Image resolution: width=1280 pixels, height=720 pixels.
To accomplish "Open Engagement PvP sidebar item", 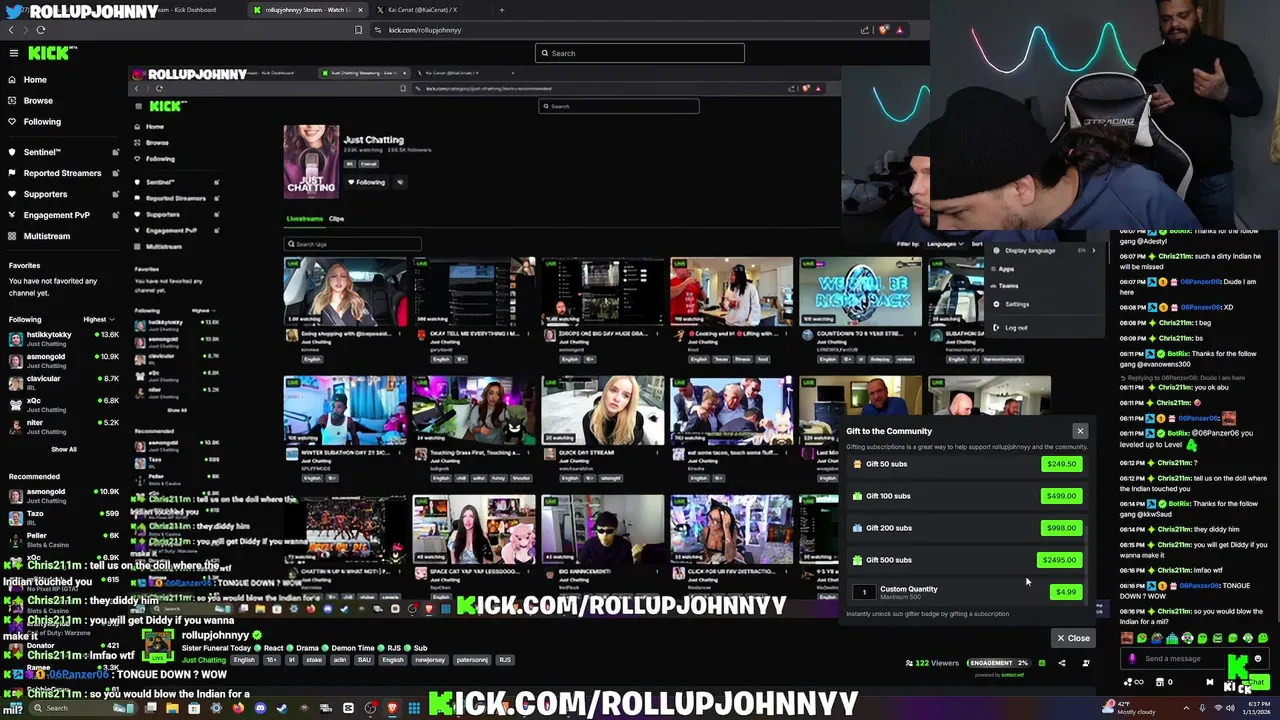I will (56, 215).
